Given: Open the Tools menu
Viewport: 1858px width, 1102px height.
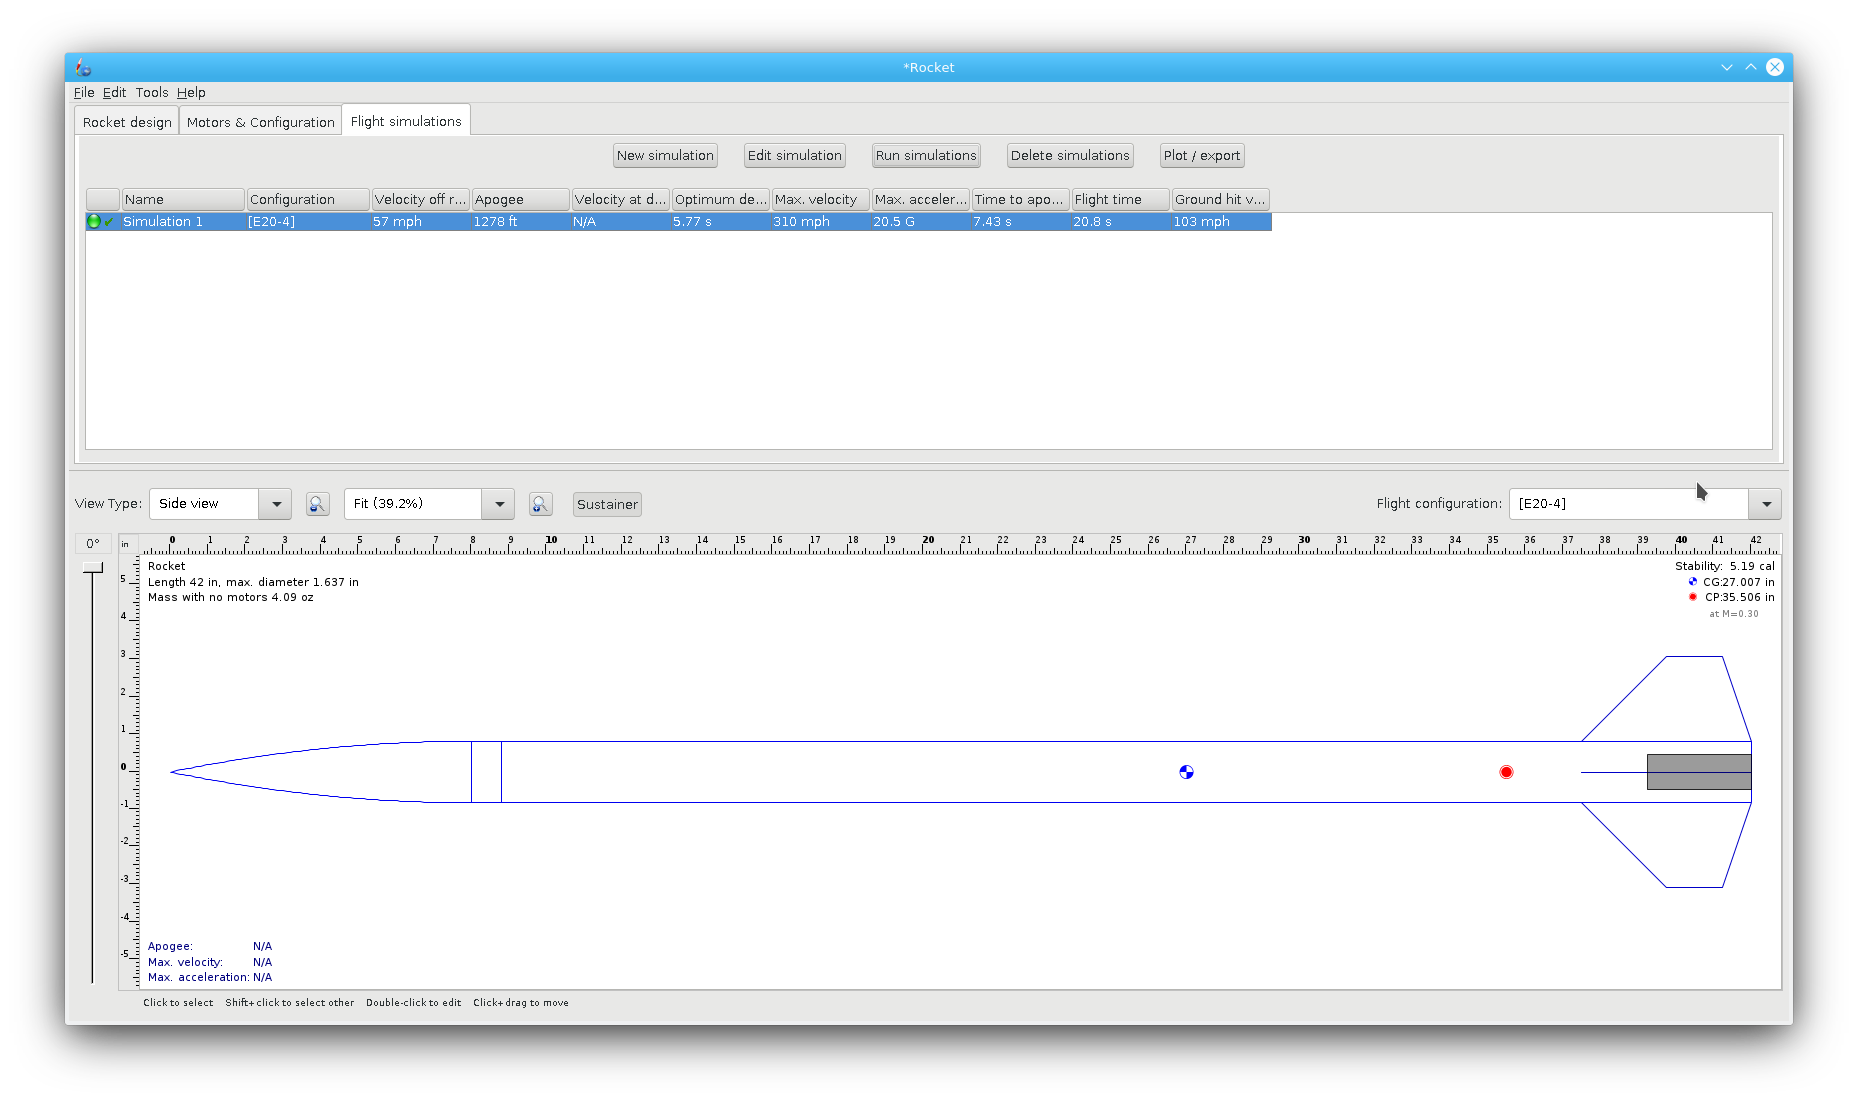Looking at the screenshot, I should (151, 92).
